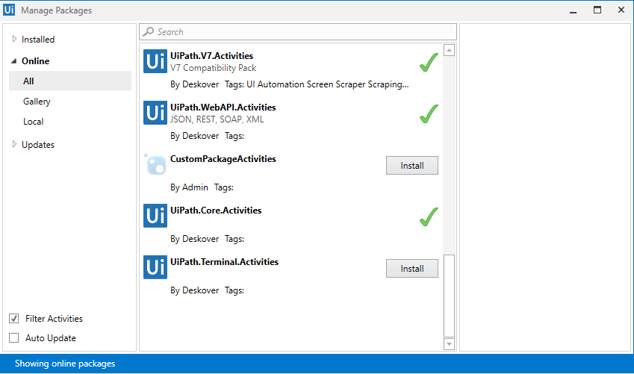The width and height of the screenshot is (634, 374).
Task: Close the Manage Packages window
Action: click(x=621, y=10)
